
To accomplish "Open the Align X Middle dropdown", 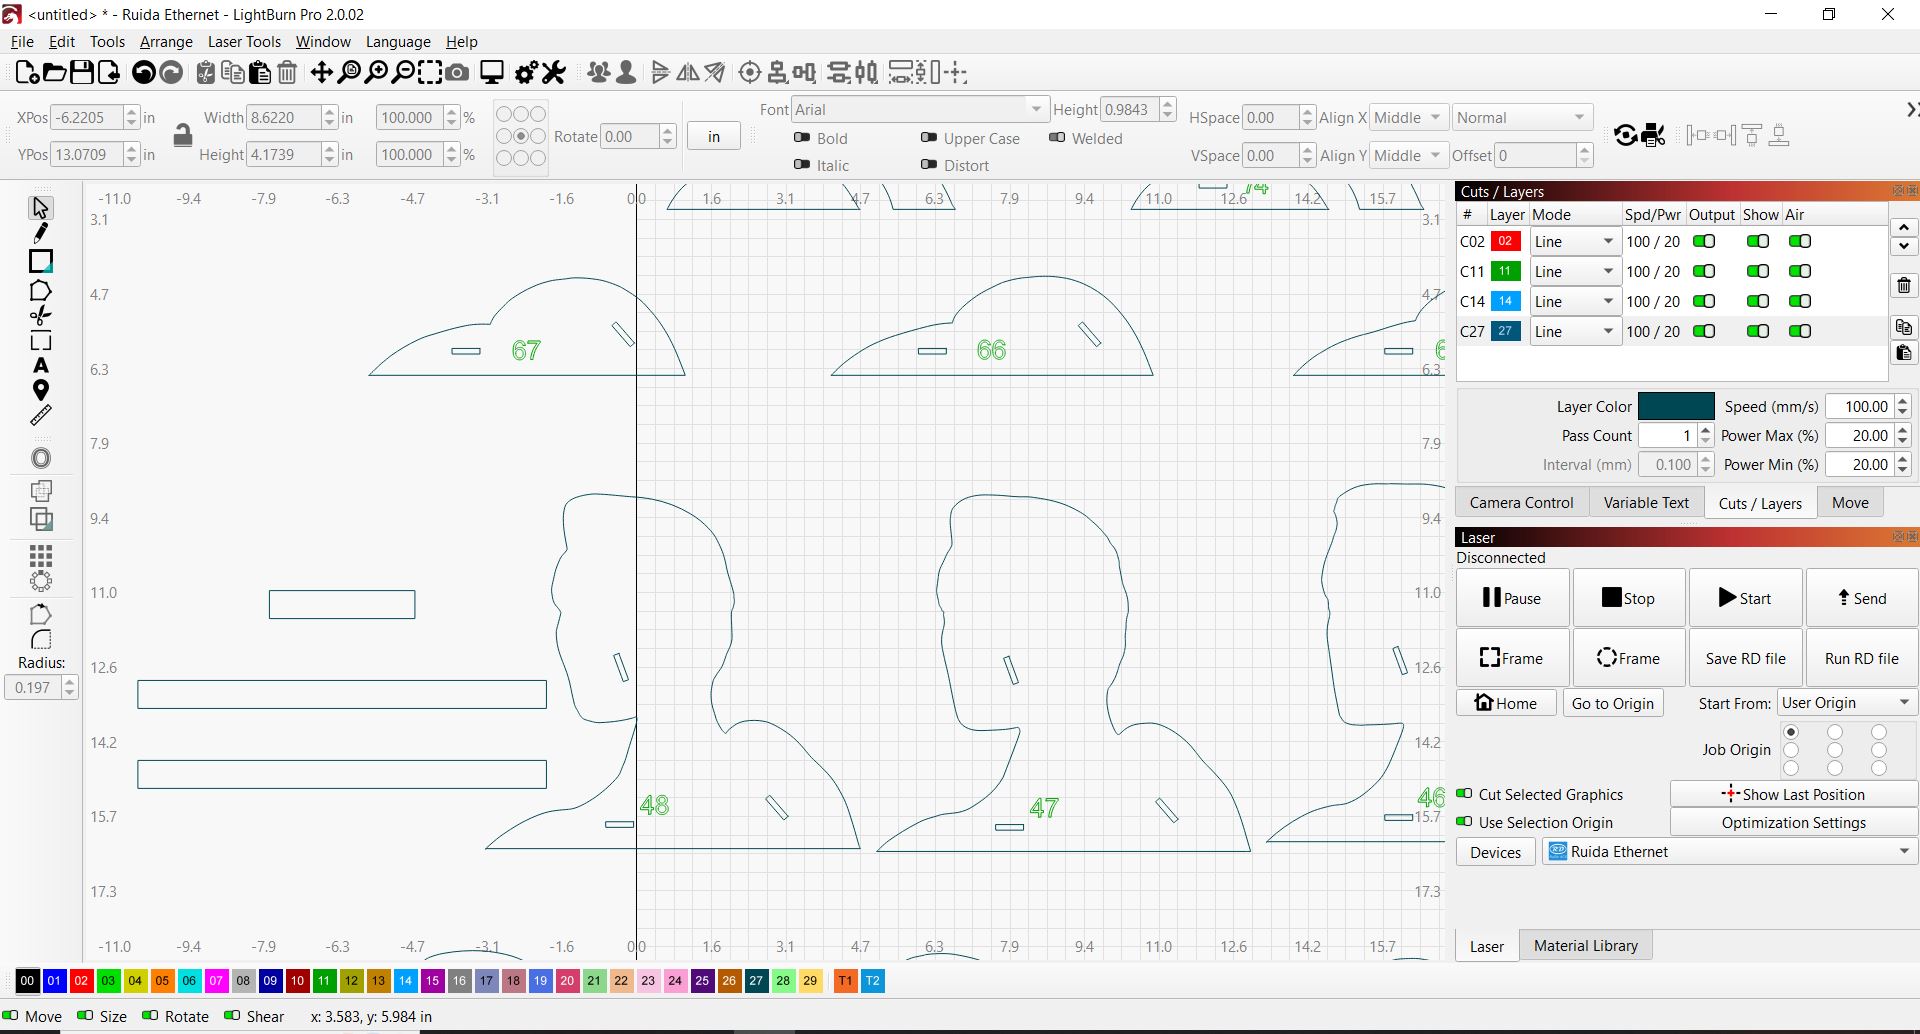I will pyautogui.click(x=1407, y=118).
